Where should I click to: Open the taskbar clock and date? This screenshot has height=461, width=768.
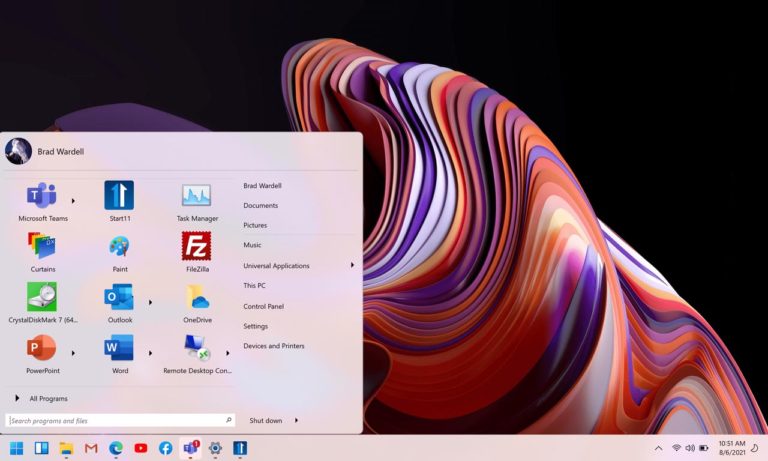point(732,448)
